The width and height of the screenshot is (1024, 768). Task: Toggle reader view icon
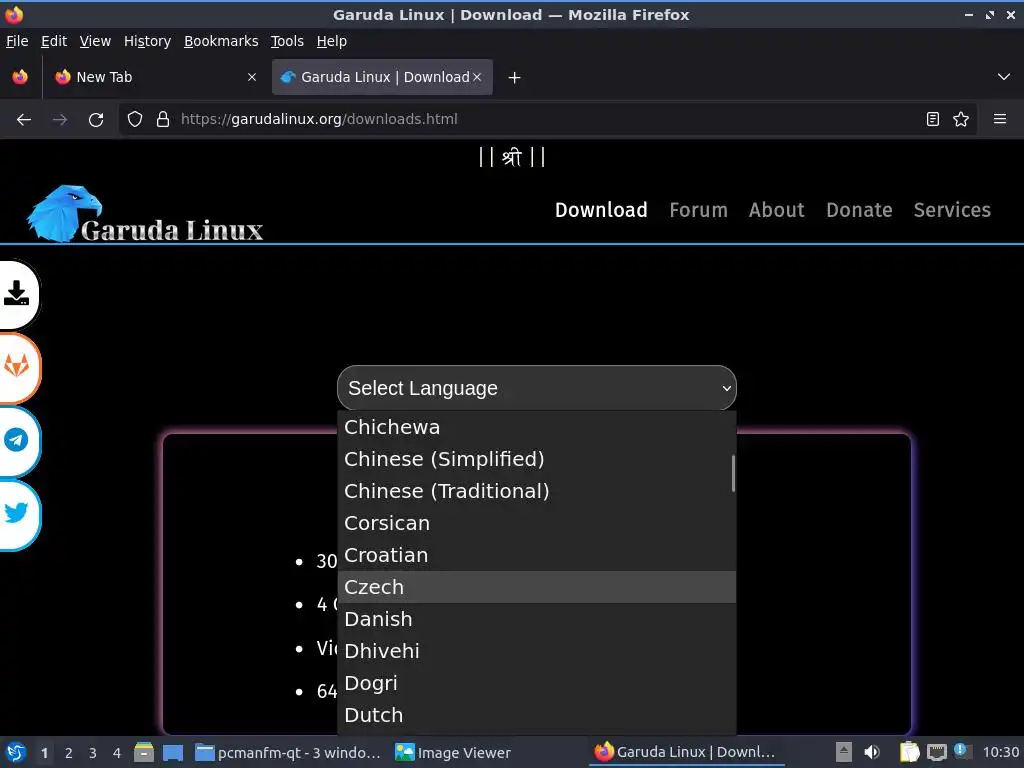(x=933, y=120)
